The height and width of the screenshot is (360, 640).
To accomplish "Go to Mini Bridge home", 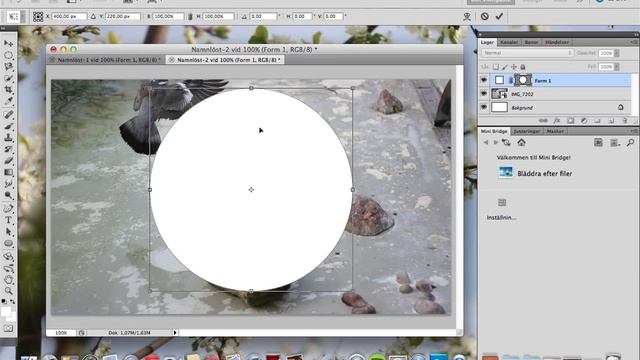I will tap(521, 142).
